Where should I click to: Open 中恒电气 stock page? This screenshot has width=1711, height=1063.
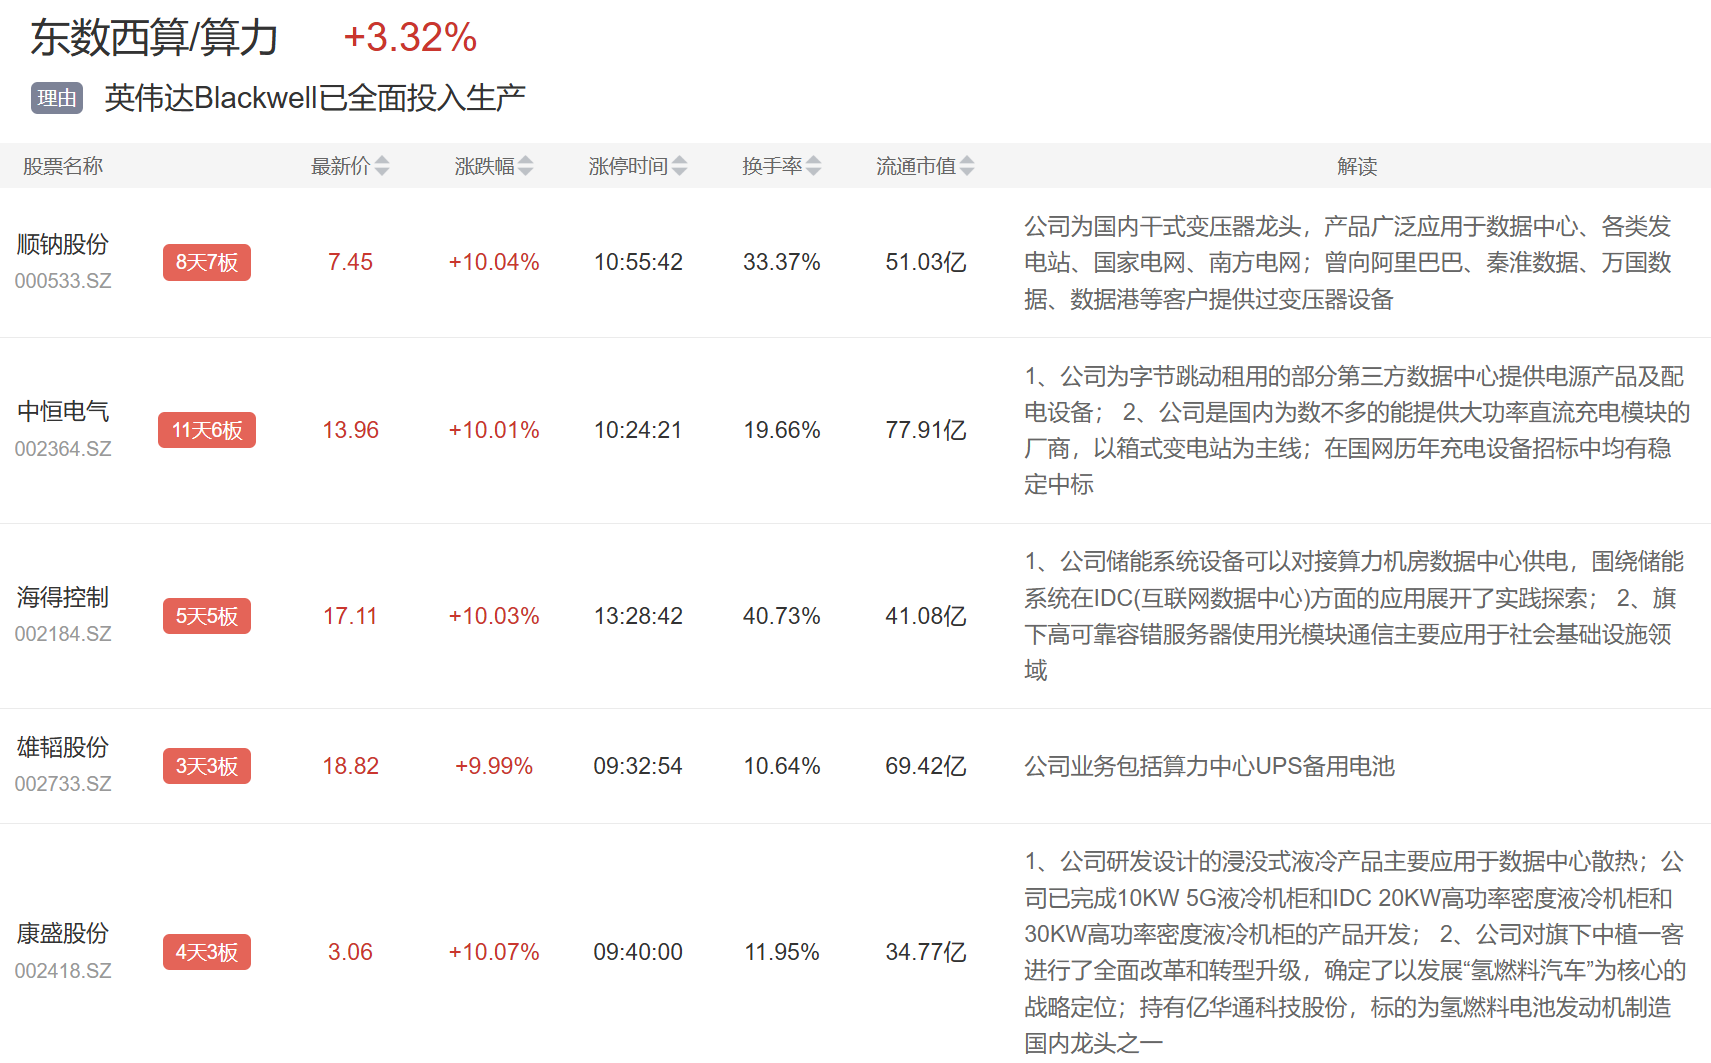coord(63,411)
